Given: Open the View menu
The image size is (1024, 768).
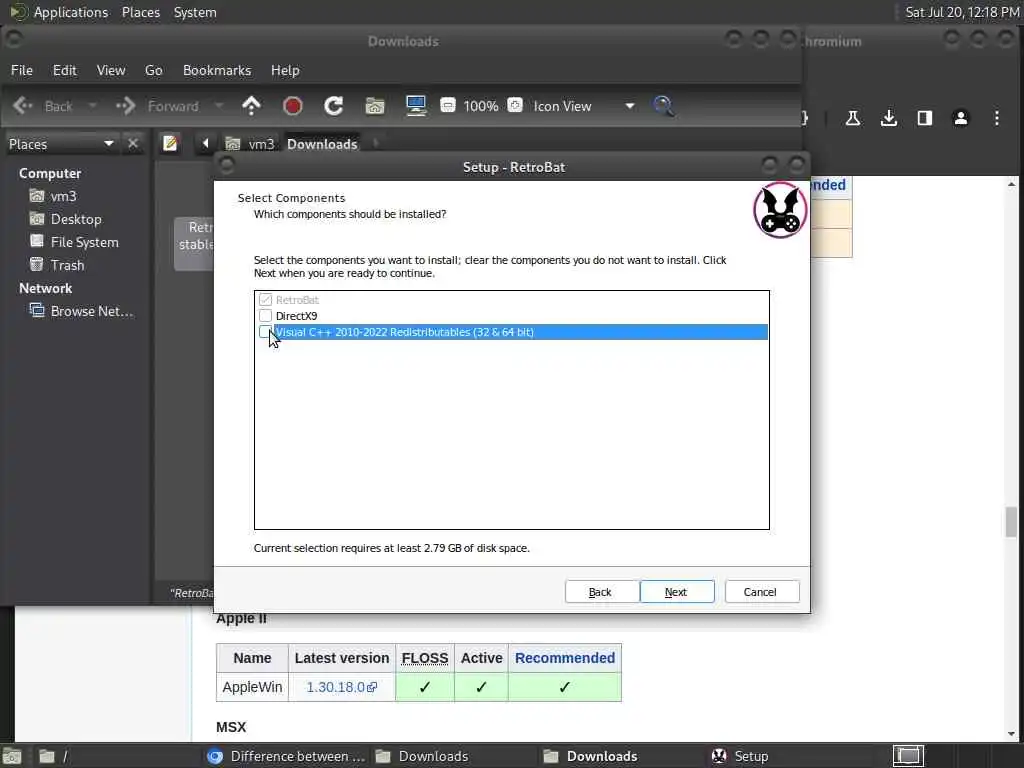Looking at the screenshot, I should tap(111, 70).
